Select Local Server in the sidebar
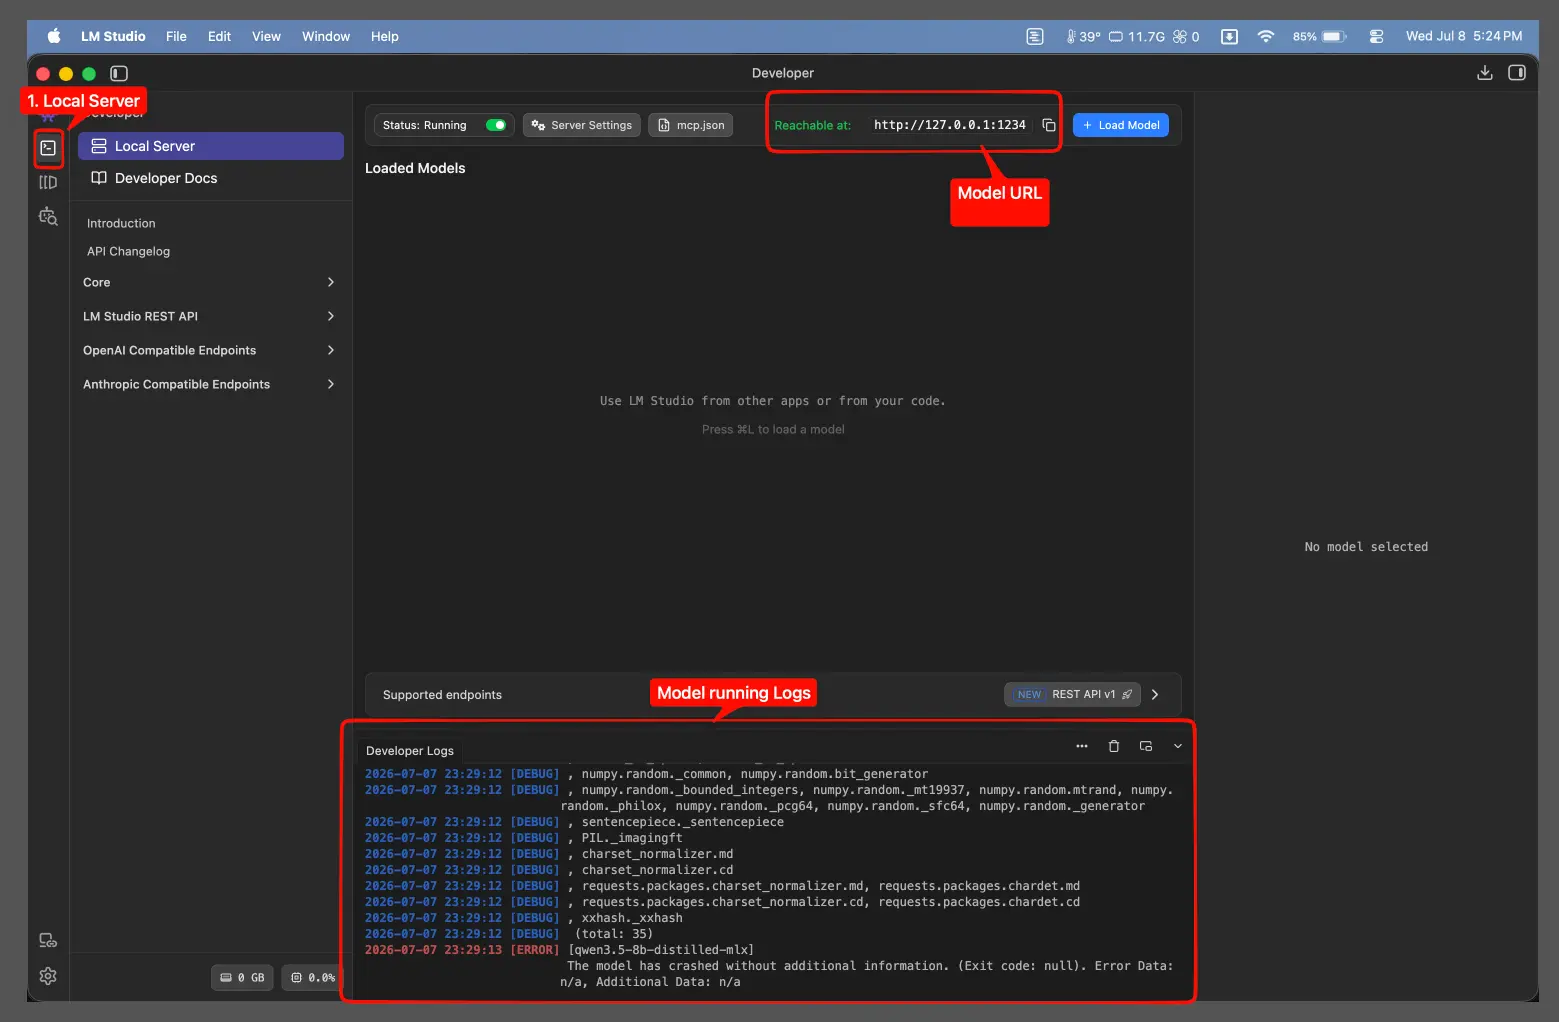The width and height of the screenshot is (1559, 1022). coord(211,146)
